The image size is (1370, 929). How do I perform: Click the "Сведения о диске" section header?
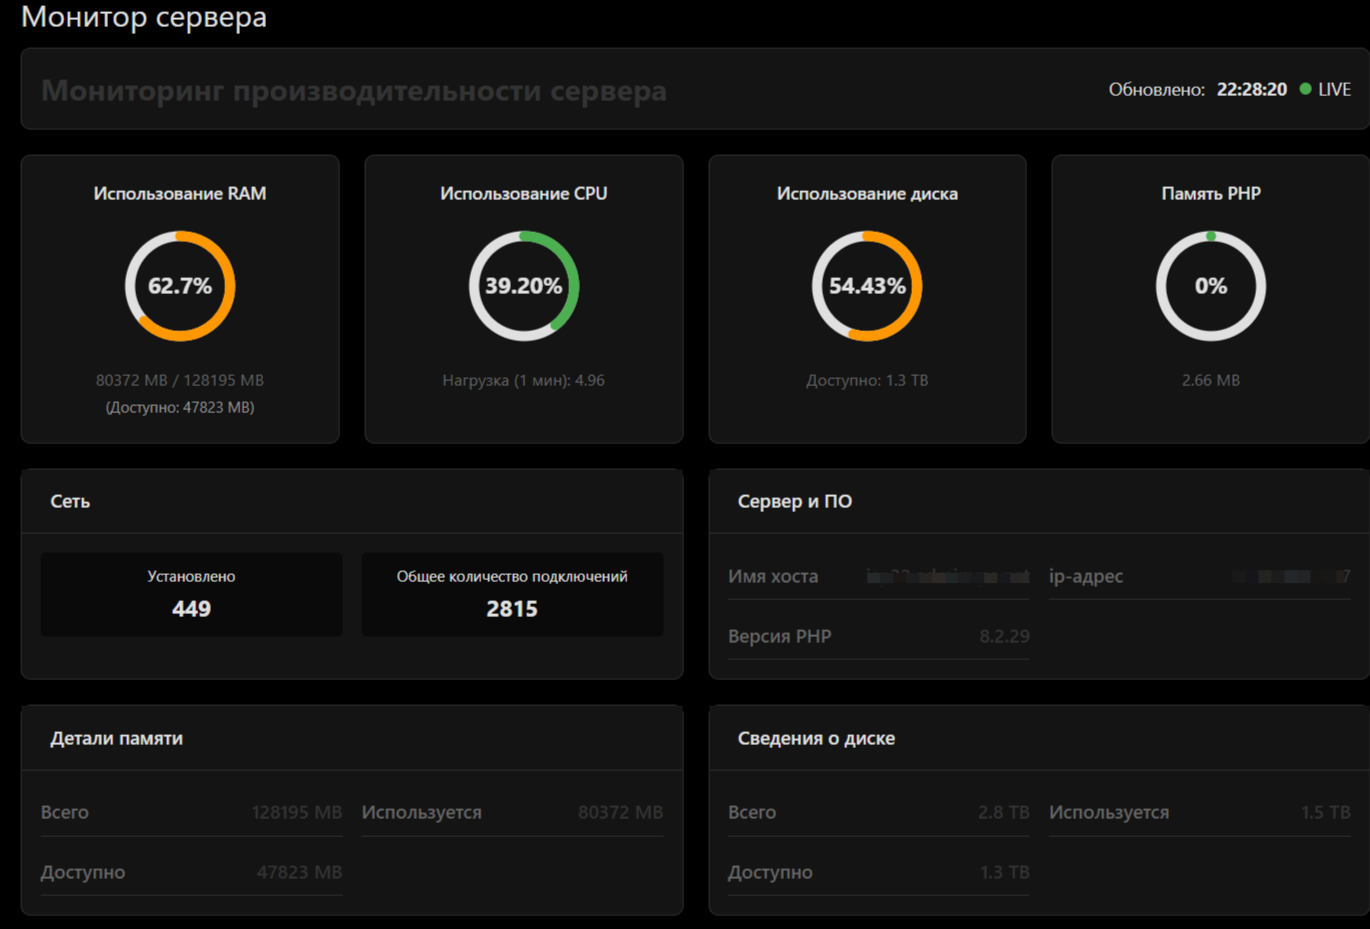pos(816,738)
